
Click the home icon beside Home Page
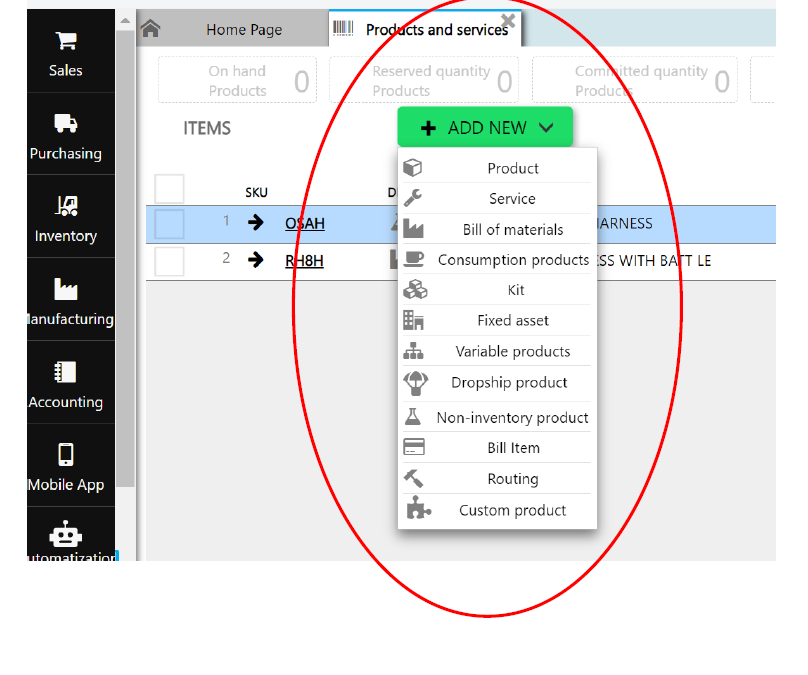click(150, 28)
